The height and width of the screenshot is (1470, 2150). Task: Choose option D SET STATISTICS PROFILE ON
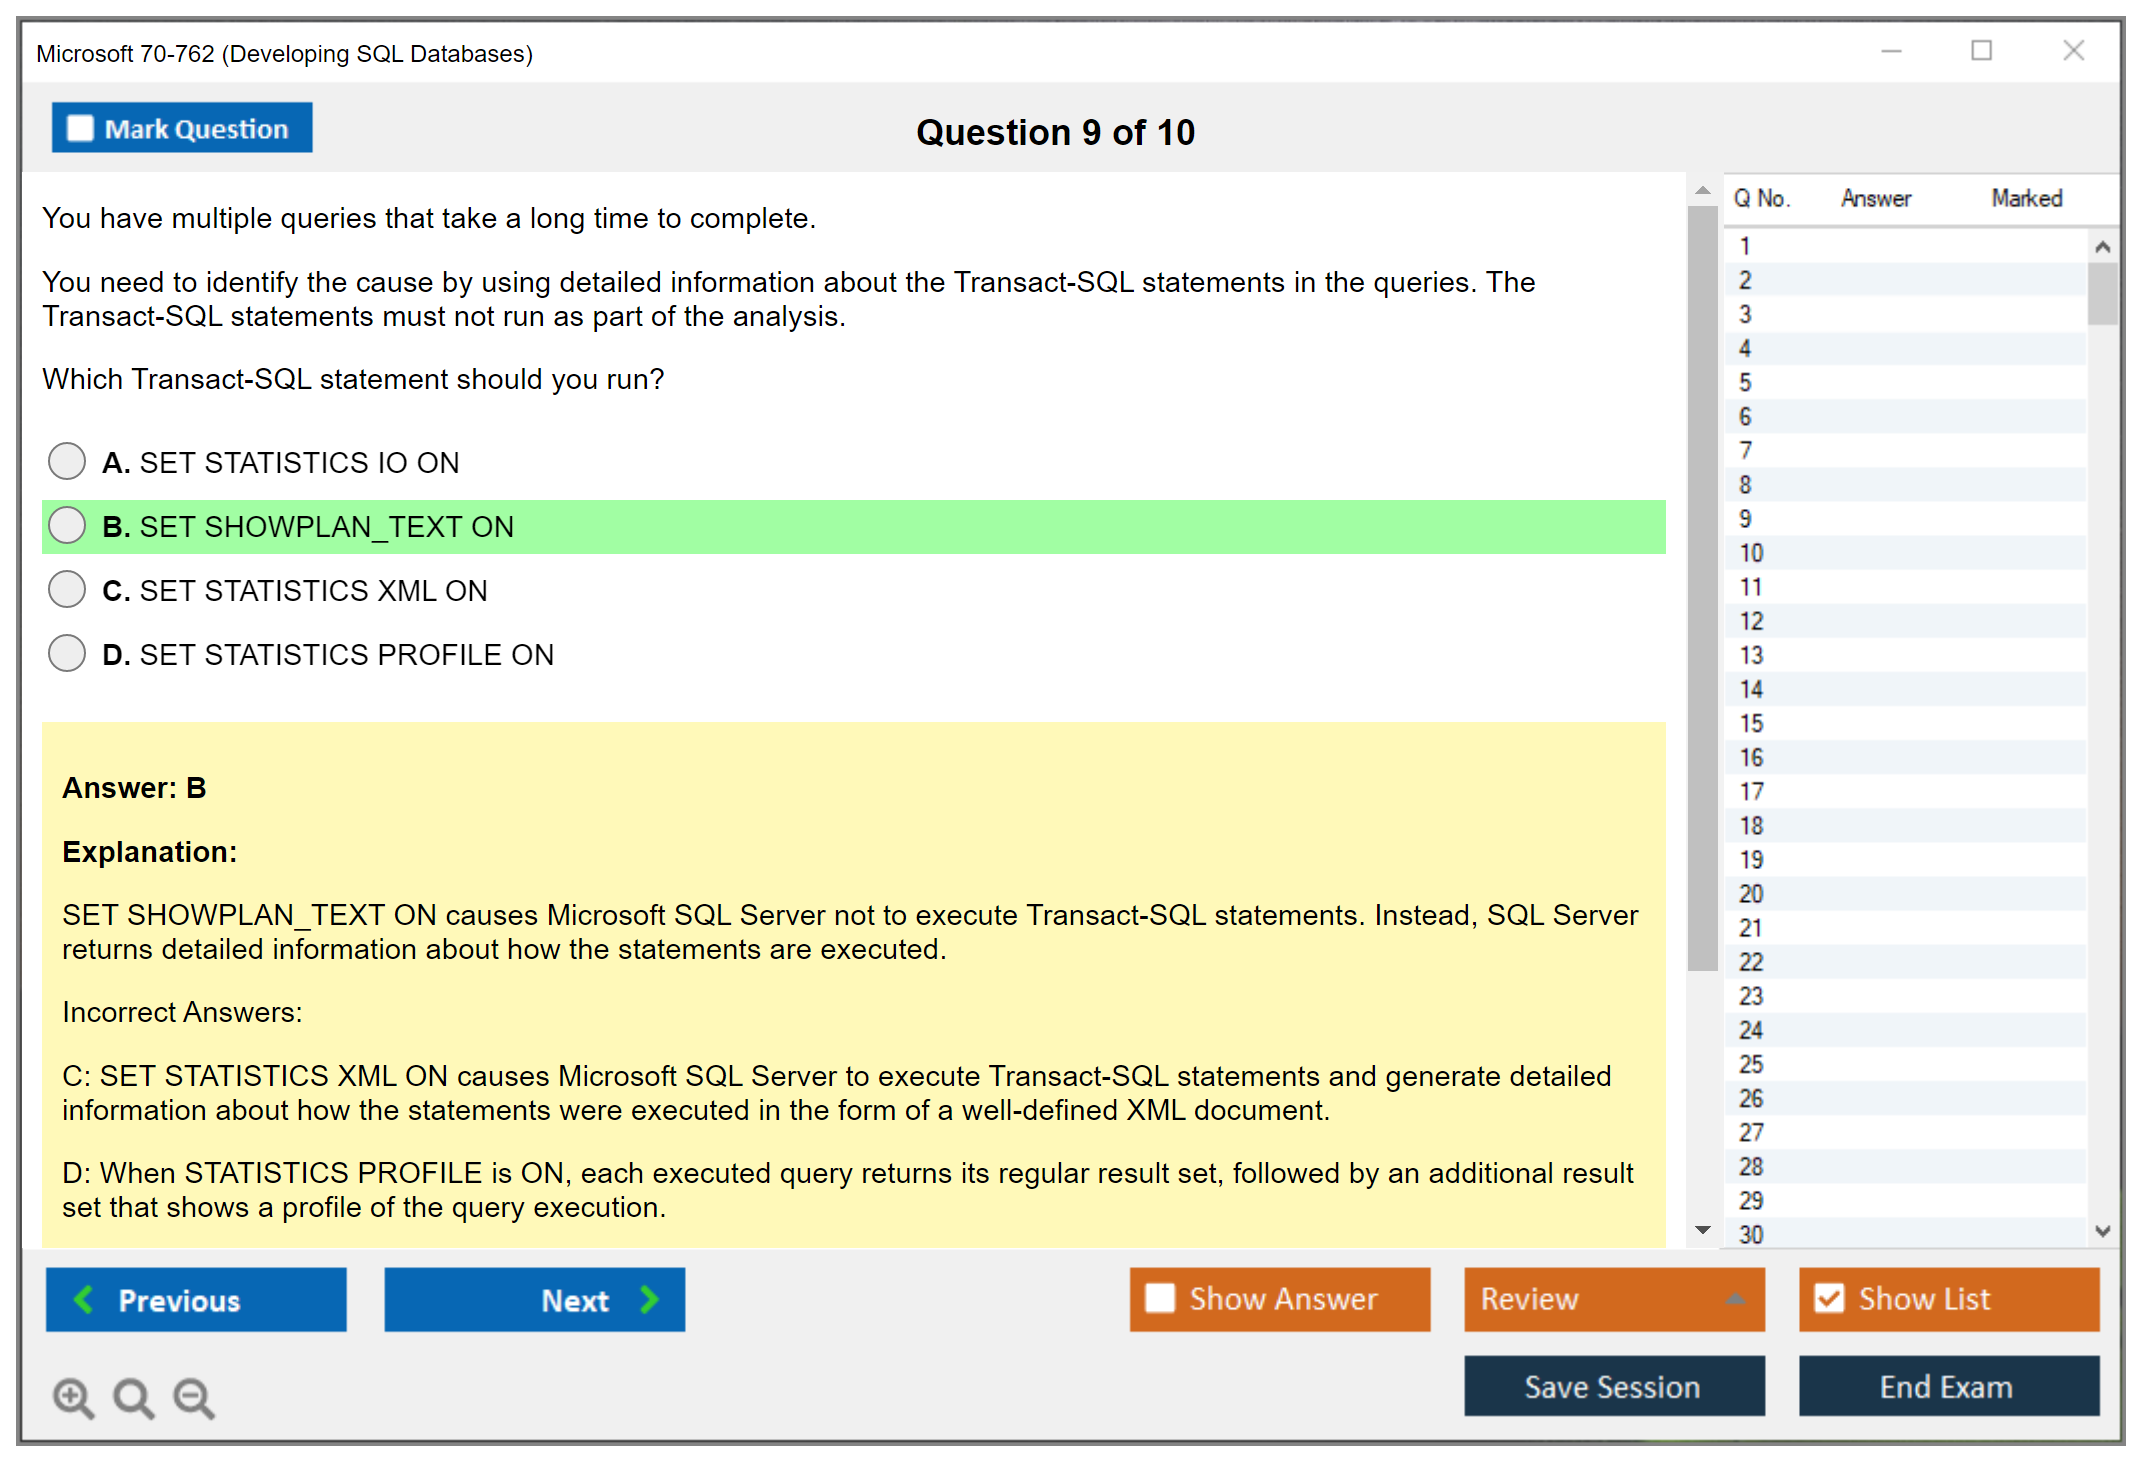coord(67,653)
